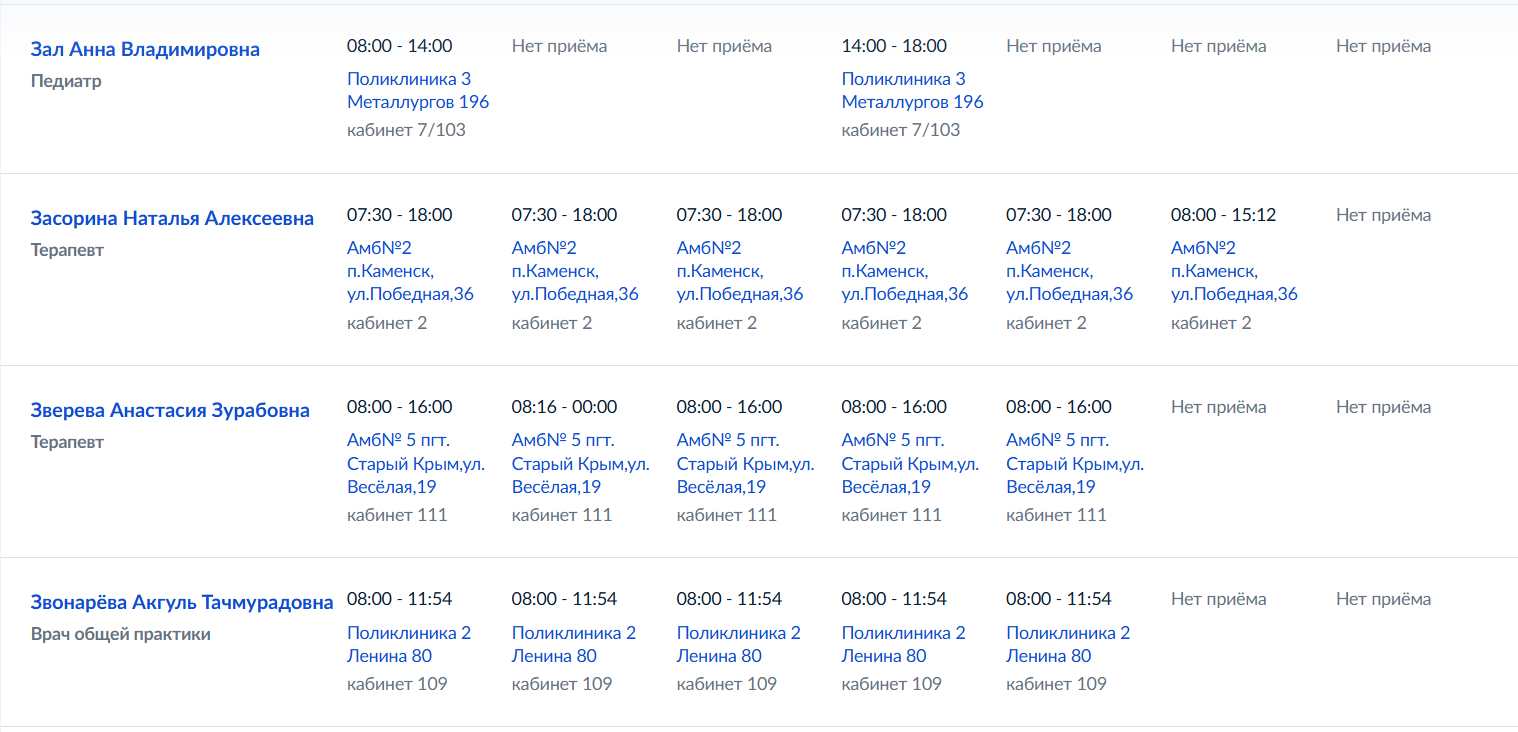Open doctor Зал Анна Владимировна profile

coord(145,49)
